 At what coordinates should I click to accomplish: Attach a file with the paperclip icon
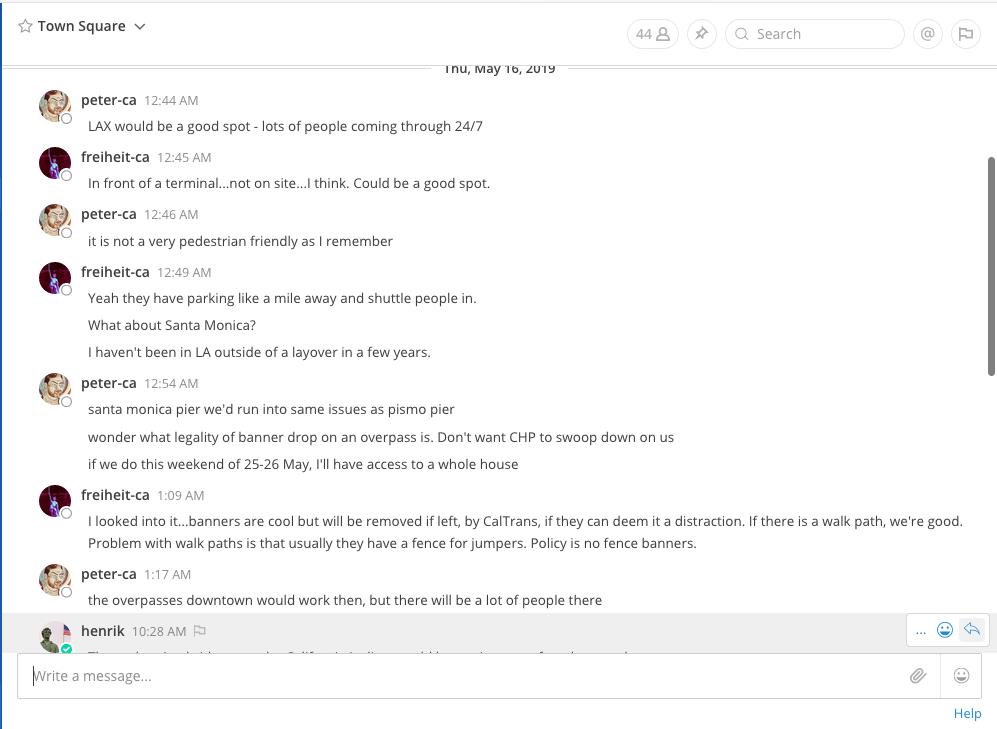click(x=918, y=676)
